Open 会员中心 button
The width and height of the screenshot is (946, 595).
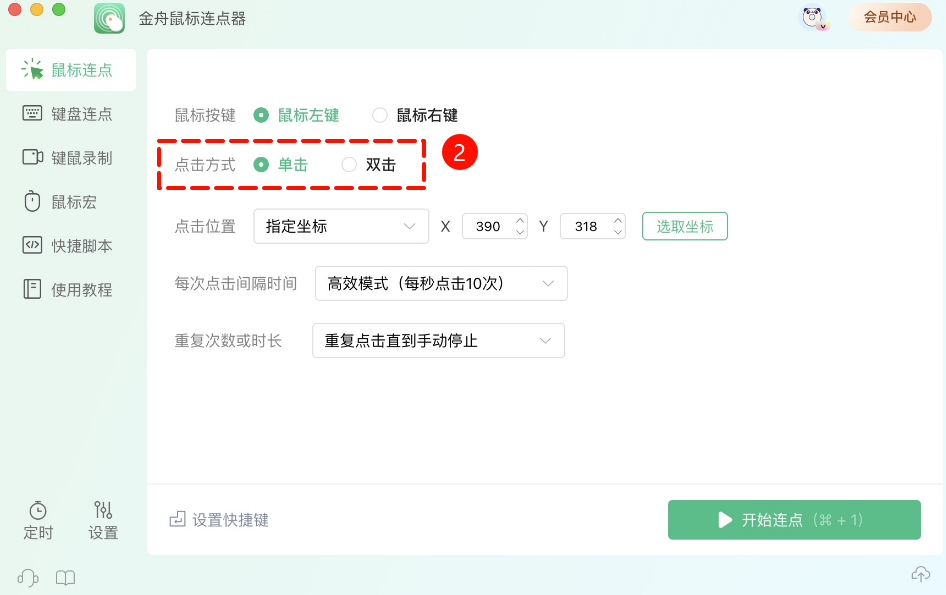click(x=890, y=17)
